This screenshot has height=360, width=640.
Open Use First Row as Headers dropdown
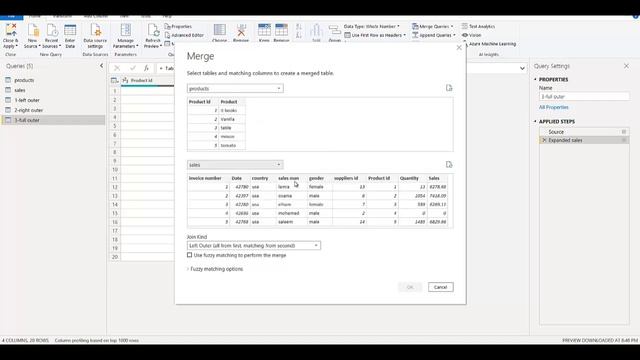(375, 36)
